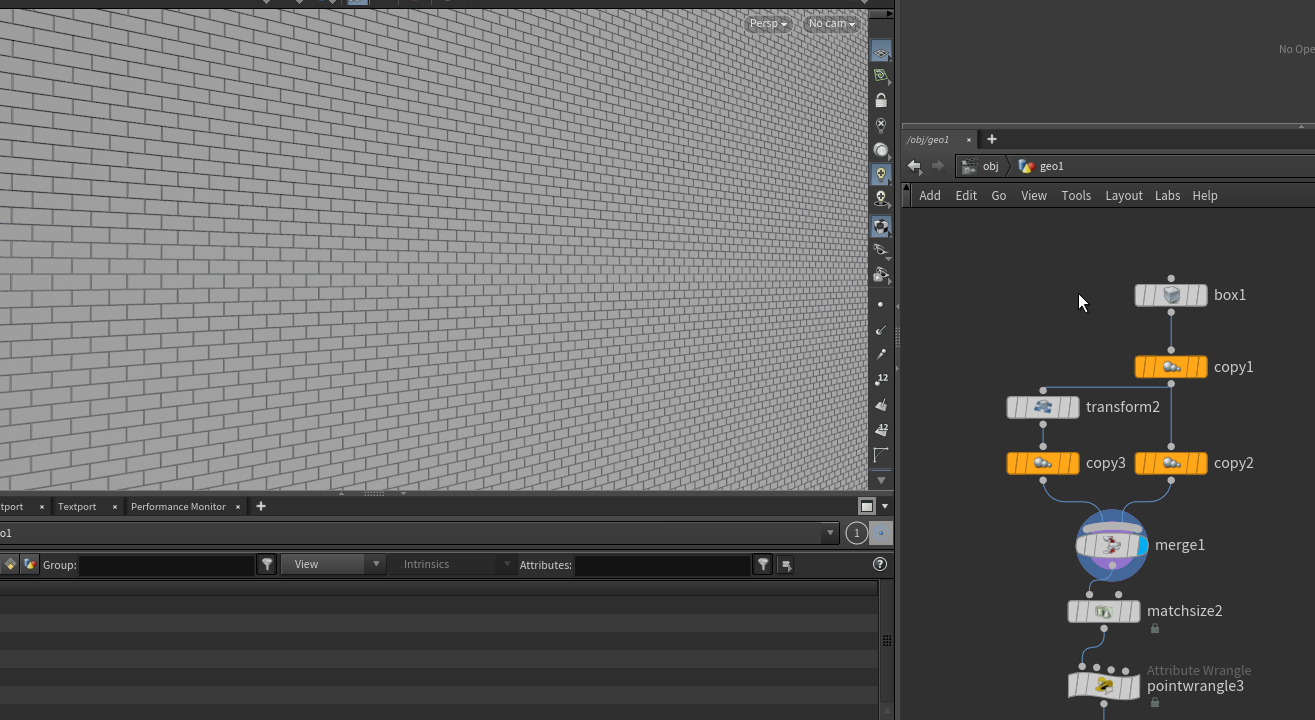Select the box1 node
Screen dimensions: 1315x720
(x=1171, y=295)
